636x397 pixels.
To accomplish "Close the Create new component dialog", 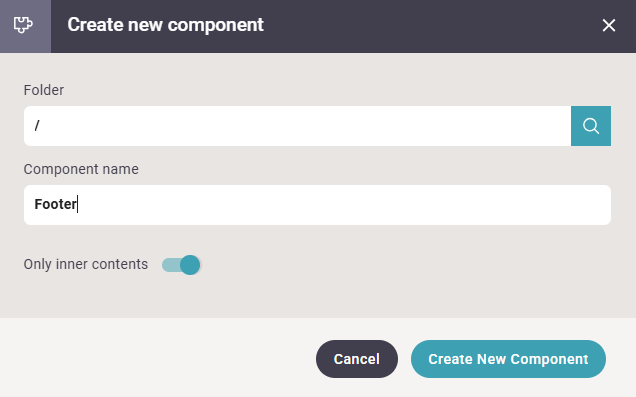I will coord(608,25).
